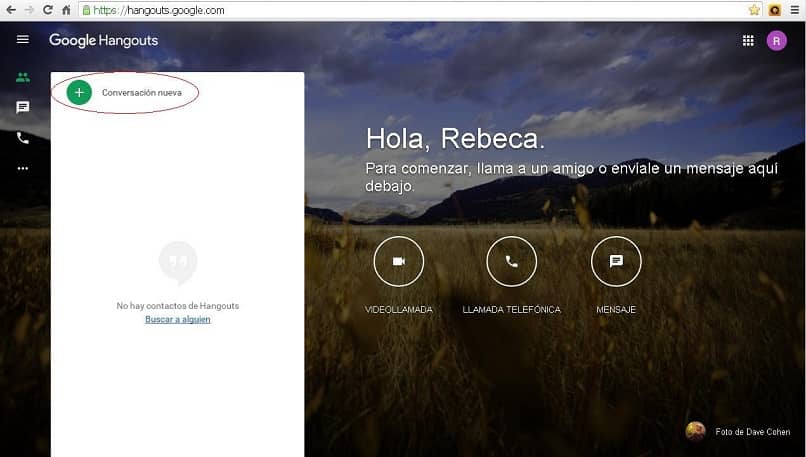Screen dimensions: 806x457
Task: Open the purple R account avatar
Action: coord(777,41)
